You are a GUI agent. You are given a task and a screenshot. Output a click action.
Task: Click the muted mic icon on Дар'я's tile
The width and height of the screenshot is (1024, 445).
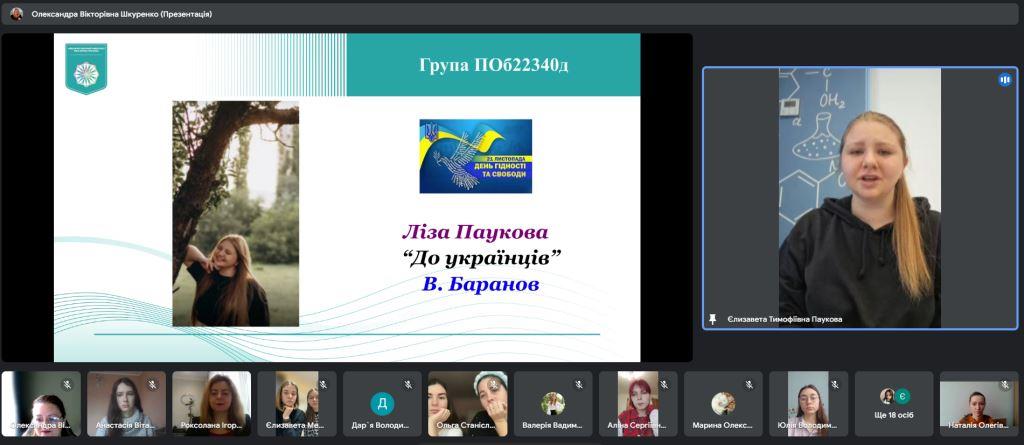coord(408,384)
